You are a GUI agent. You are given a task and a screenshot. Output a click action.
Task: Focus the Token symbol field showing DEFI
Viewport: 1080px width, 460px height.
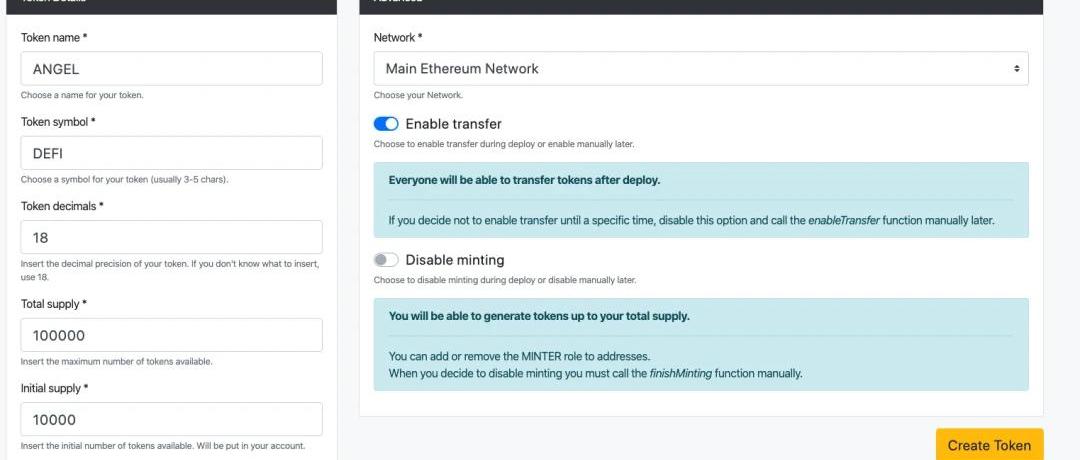coord(171,153)
